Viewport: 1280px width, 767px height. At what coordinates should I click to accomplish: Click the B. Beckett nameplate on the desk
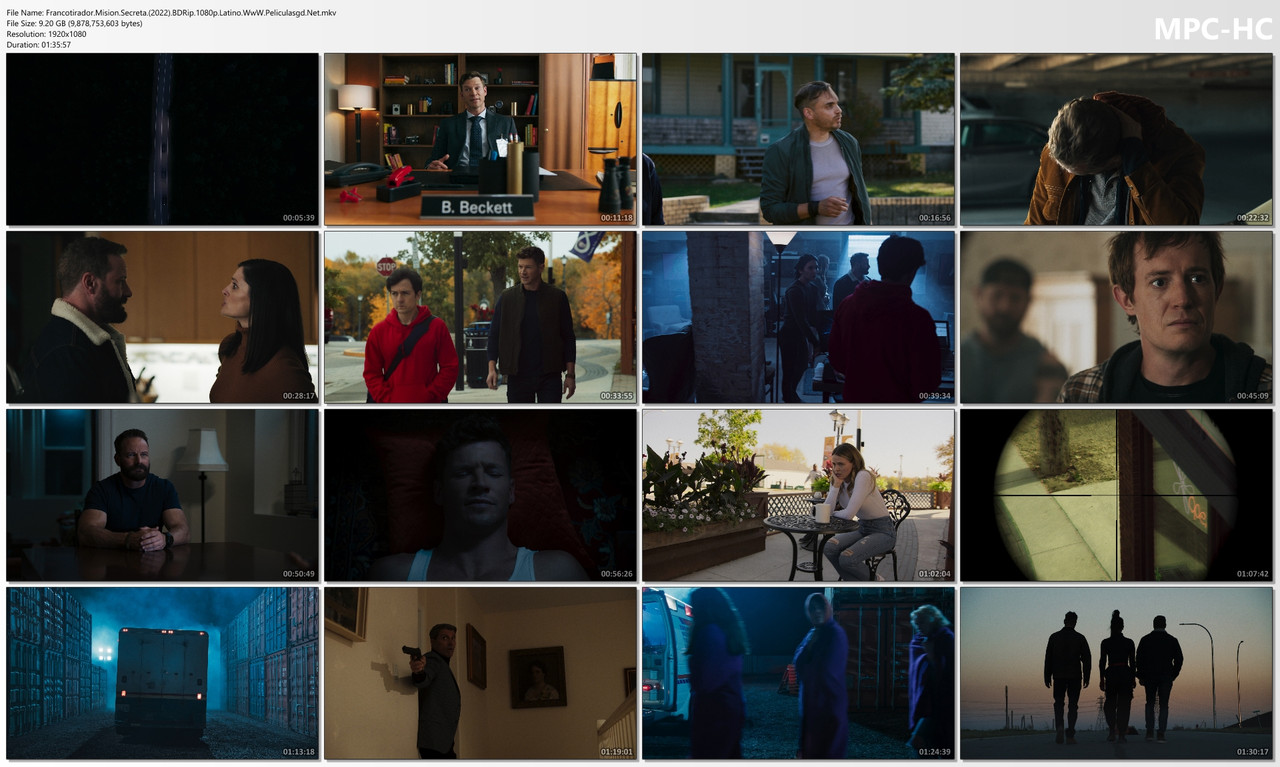pos(477,207)
